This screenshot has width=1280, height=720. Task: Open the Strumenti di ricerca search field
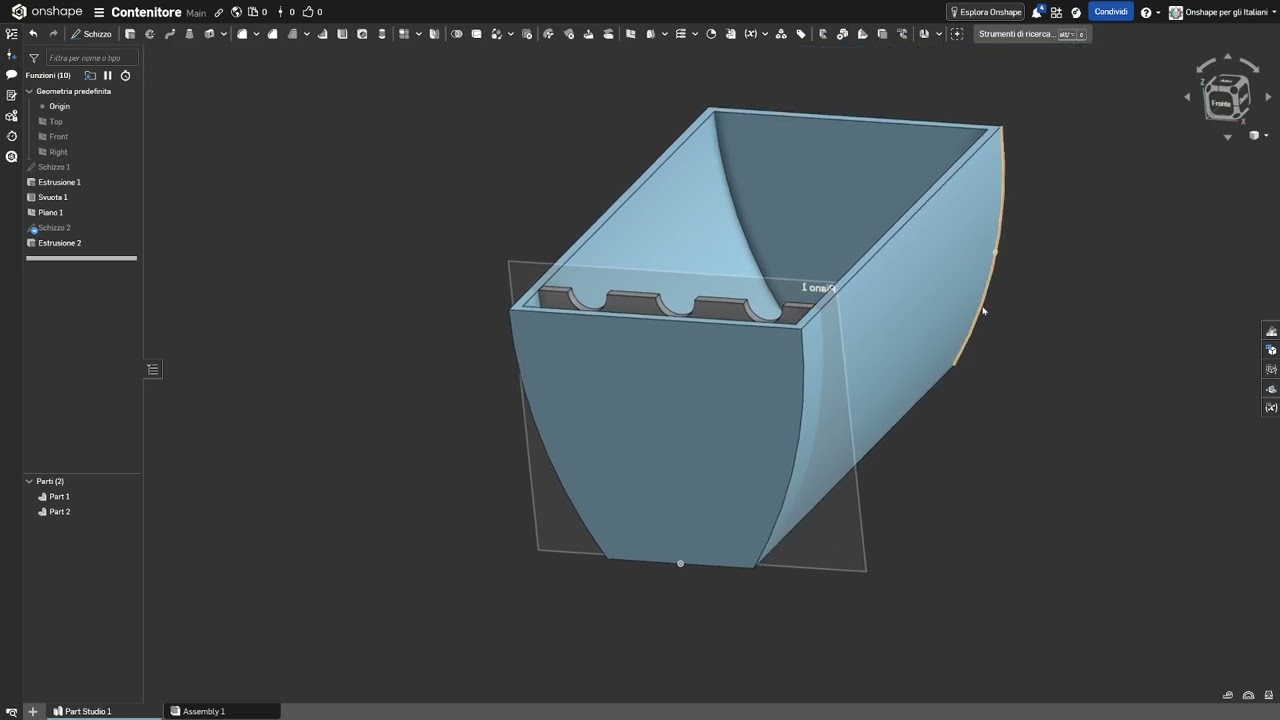coord(1031,34)
